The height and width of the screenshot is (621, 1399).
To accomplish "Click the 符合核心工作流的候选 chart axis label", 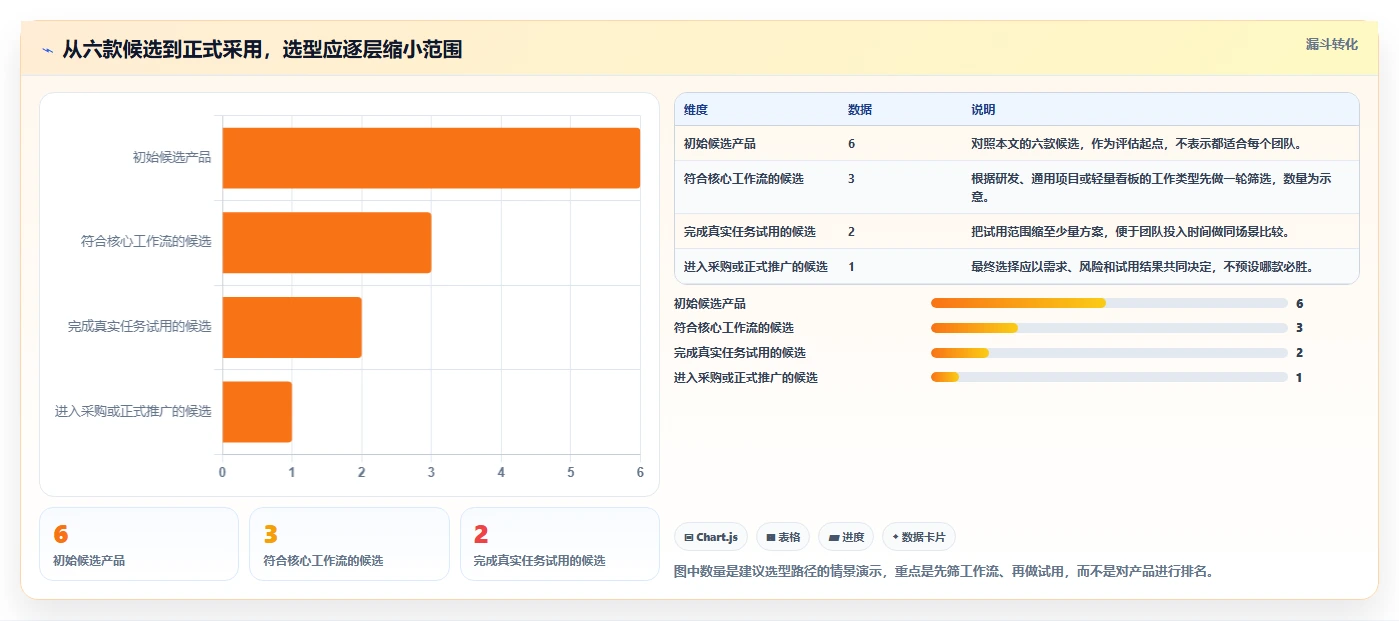I will coord(146,242).
